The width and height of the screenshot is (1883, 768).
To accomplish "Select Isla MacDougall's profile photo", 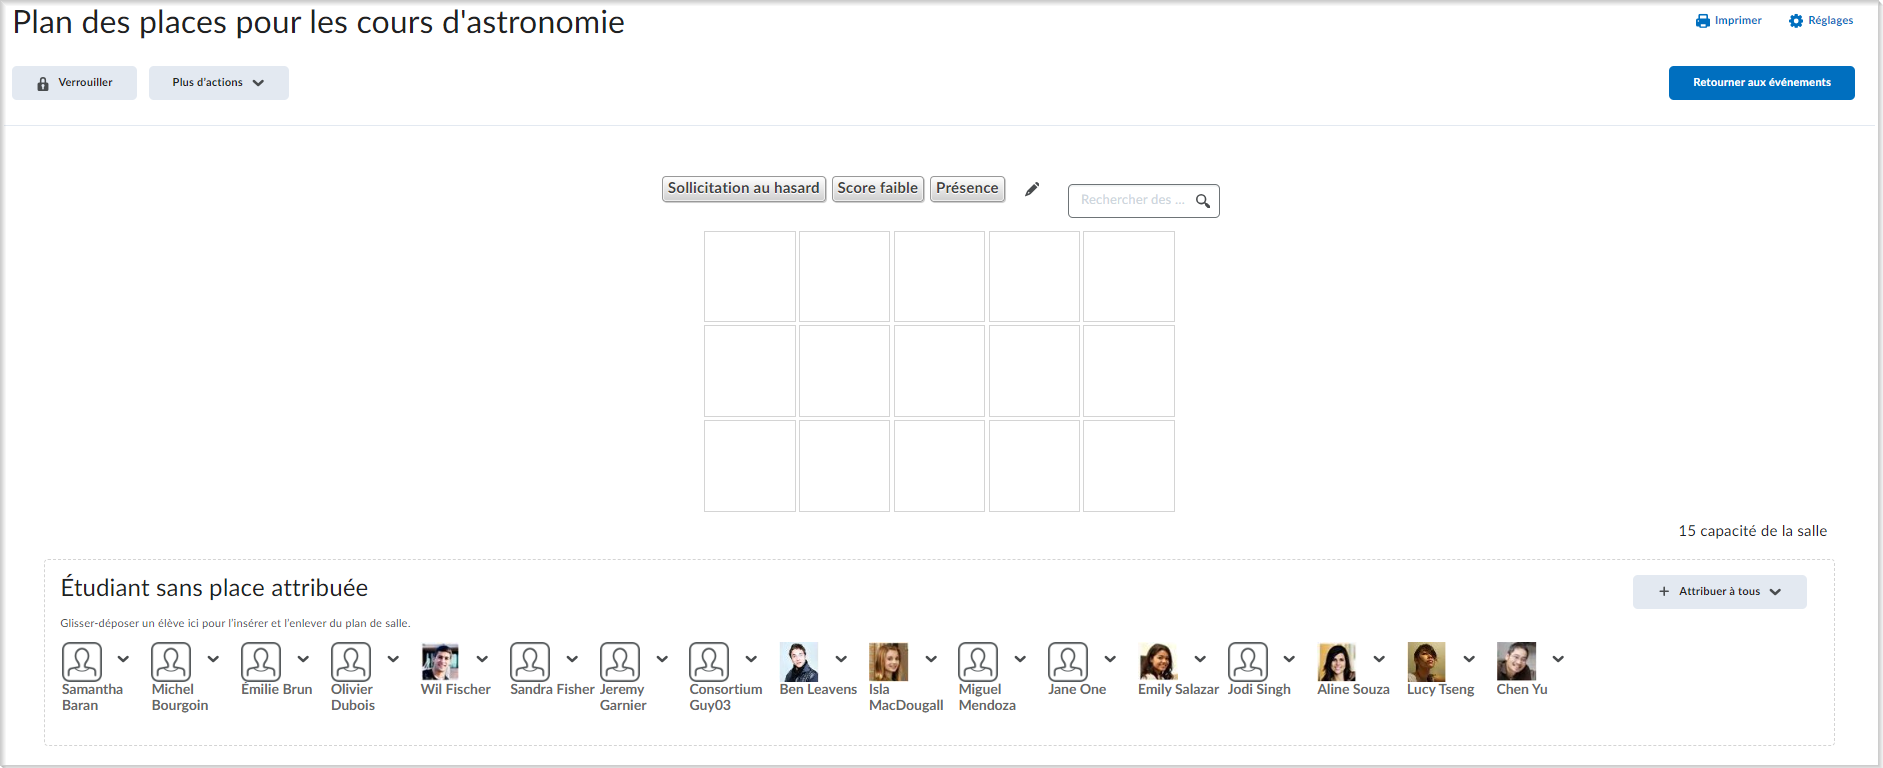I will 889,662.
